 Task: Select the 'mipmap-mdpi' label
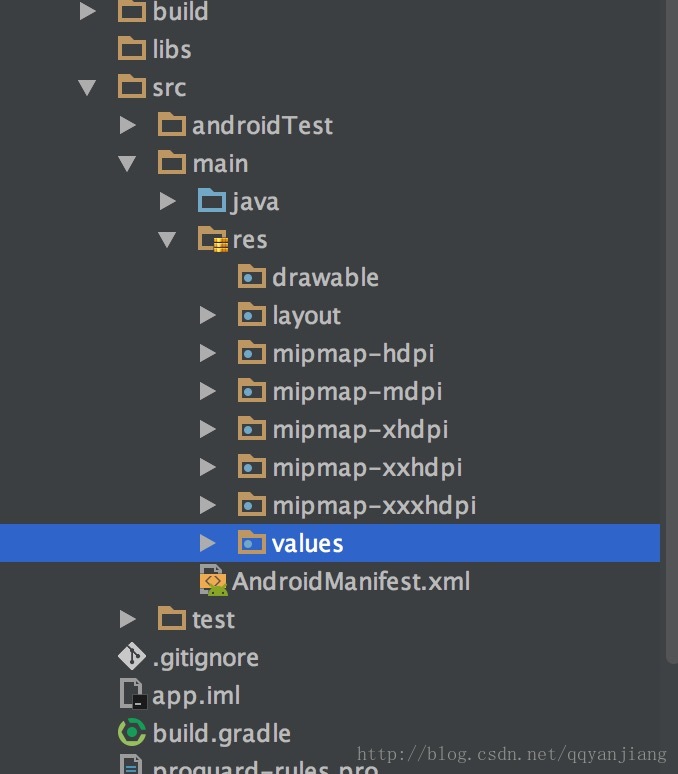point(357,392)
